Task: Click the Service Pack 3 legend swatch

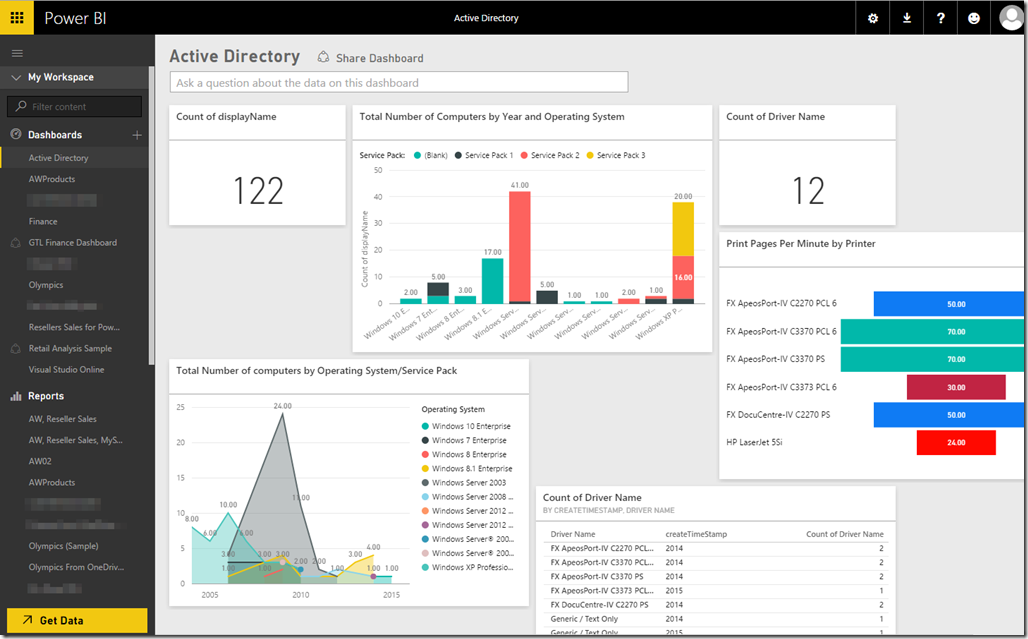Action: click(x=589, y=155)
